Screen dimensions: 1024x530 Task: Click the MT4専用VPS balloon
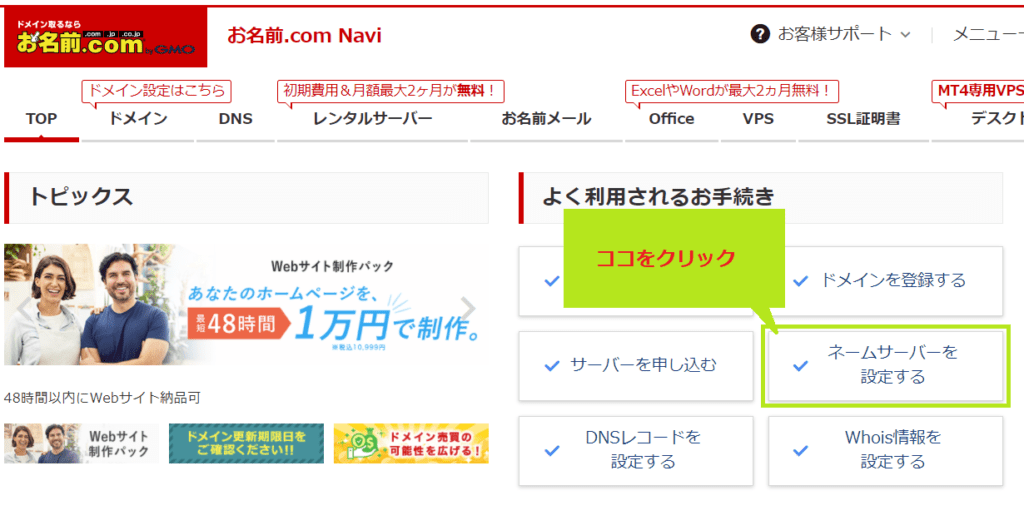coord(978,91)
